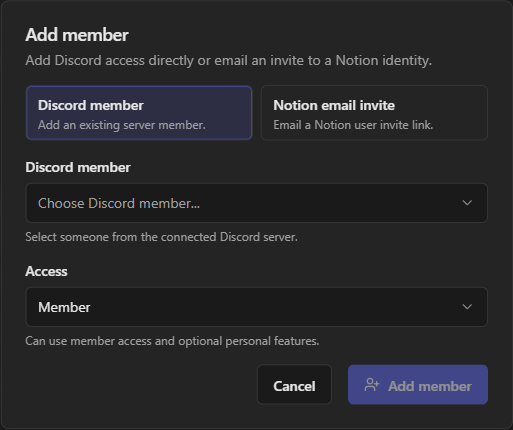The image size is (513, 430).
Task: Click 'Can use member access and optional personal features.' text
Action: [172, 341]
